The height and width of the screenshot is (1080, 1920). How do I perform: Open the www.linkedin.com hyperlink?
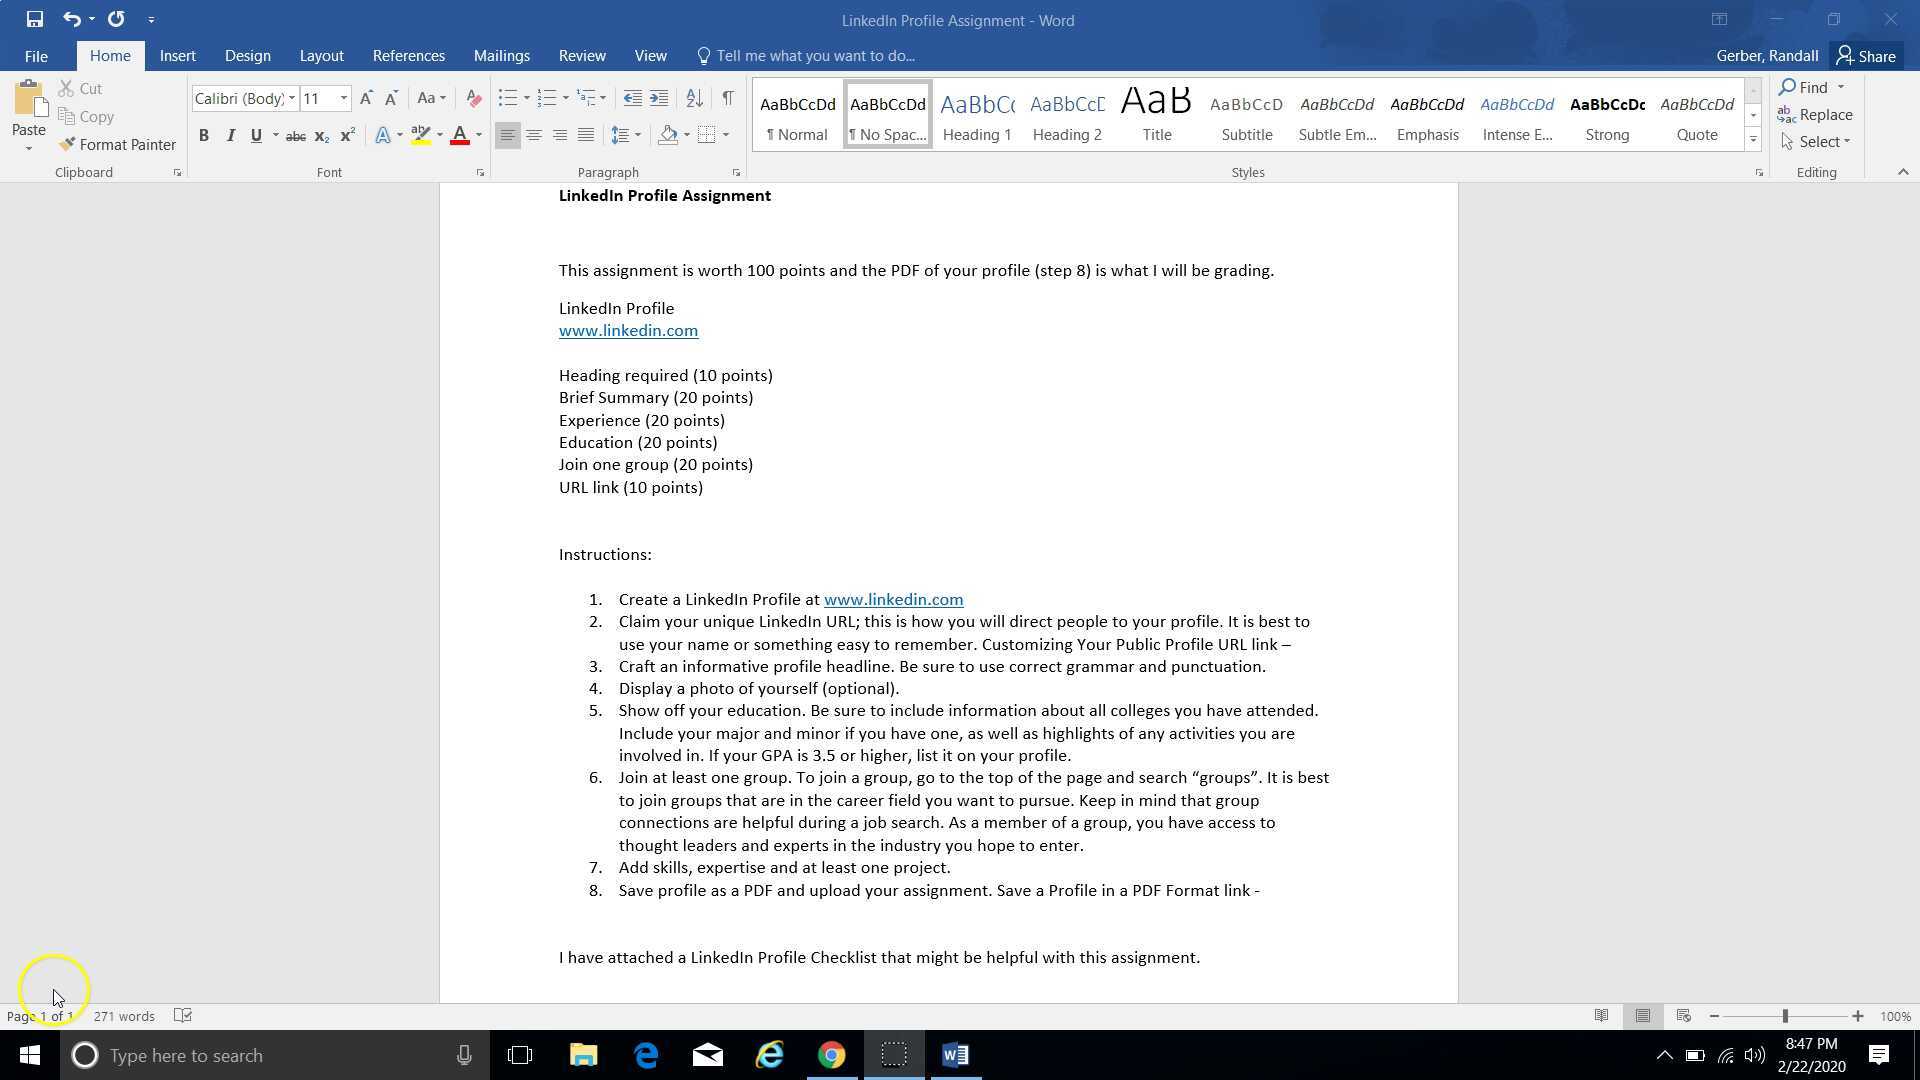coord(628,330)
